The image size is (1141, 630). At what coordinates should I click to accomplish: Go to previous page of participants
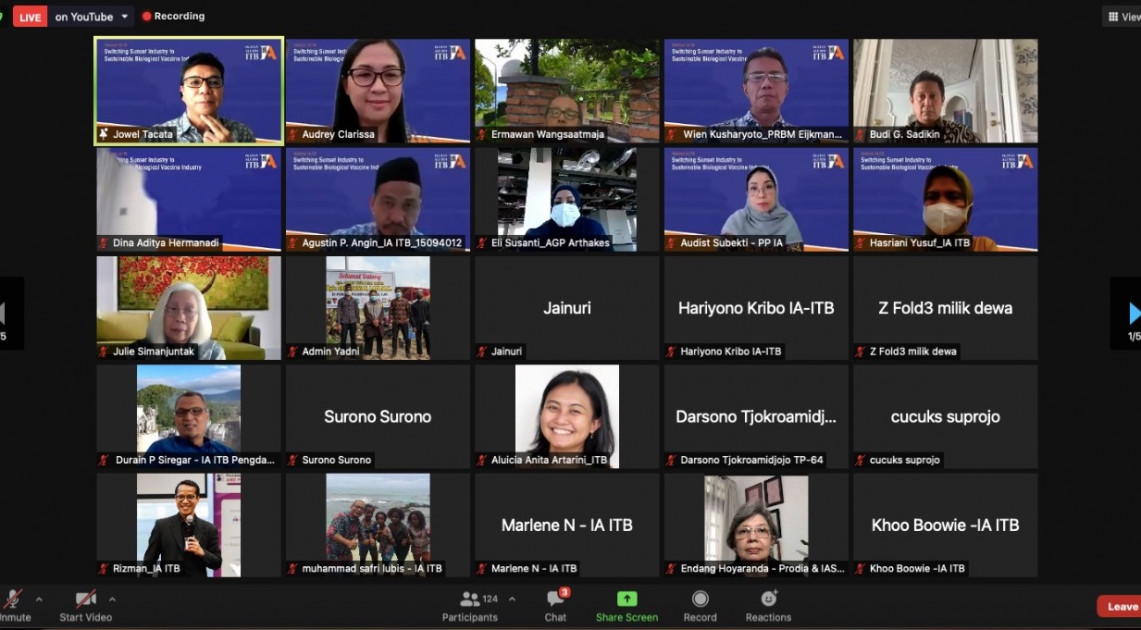click(x=4, y=314)
